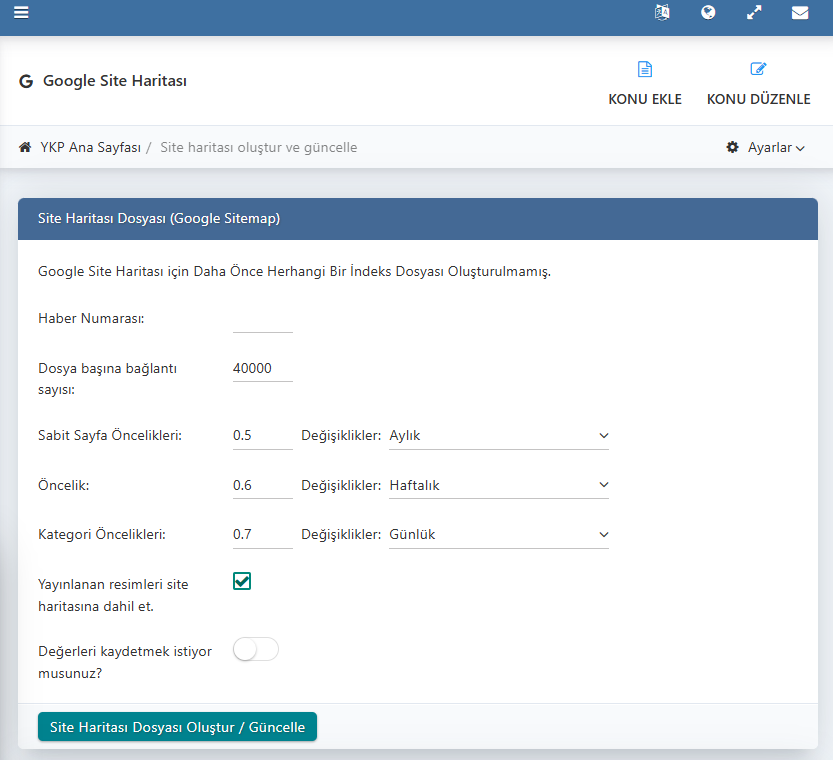
Task: Open the Haftalık change frequency dropdown
Action: (x=498, y=485)
